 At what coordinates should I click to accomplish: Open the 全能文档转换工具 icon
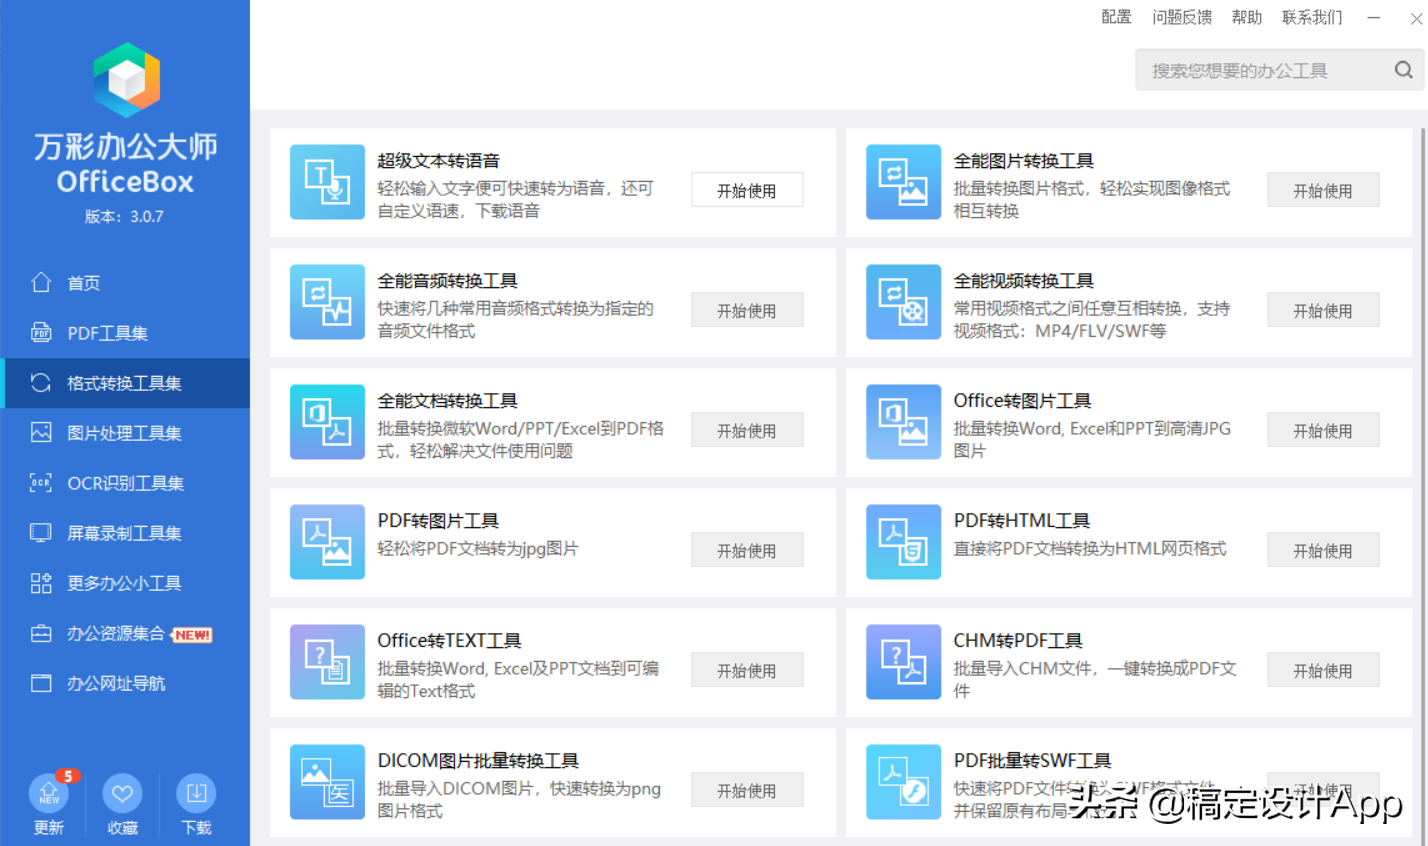tap(327, 422)
